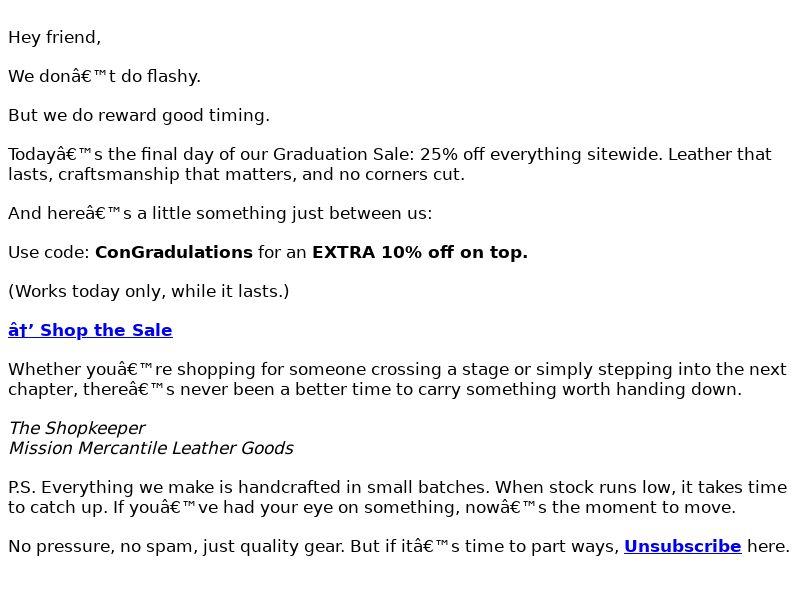Click the crossing a stage sentence
The image size is (800, 602).
(x=397, y=369)
